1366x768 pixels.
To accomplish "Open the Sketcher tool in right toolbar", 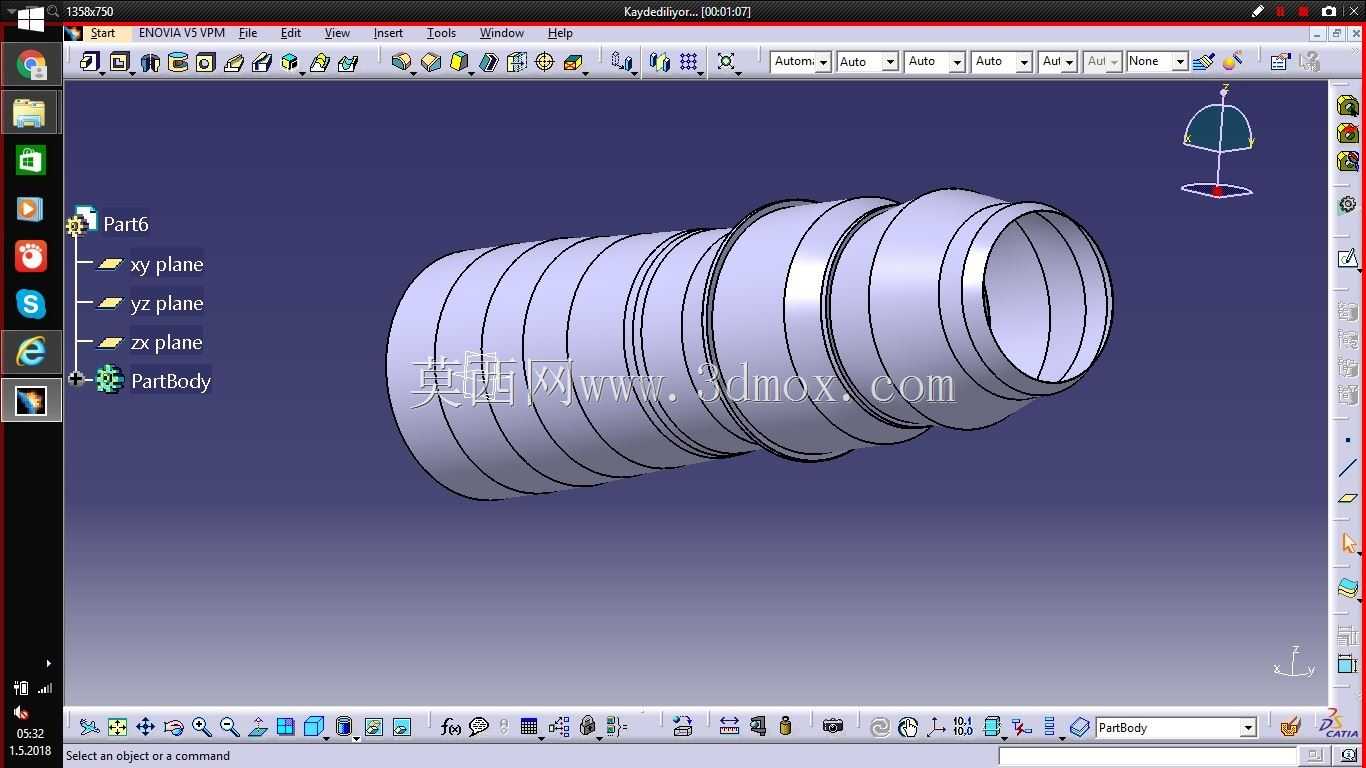I will (x=1348, y=259).
